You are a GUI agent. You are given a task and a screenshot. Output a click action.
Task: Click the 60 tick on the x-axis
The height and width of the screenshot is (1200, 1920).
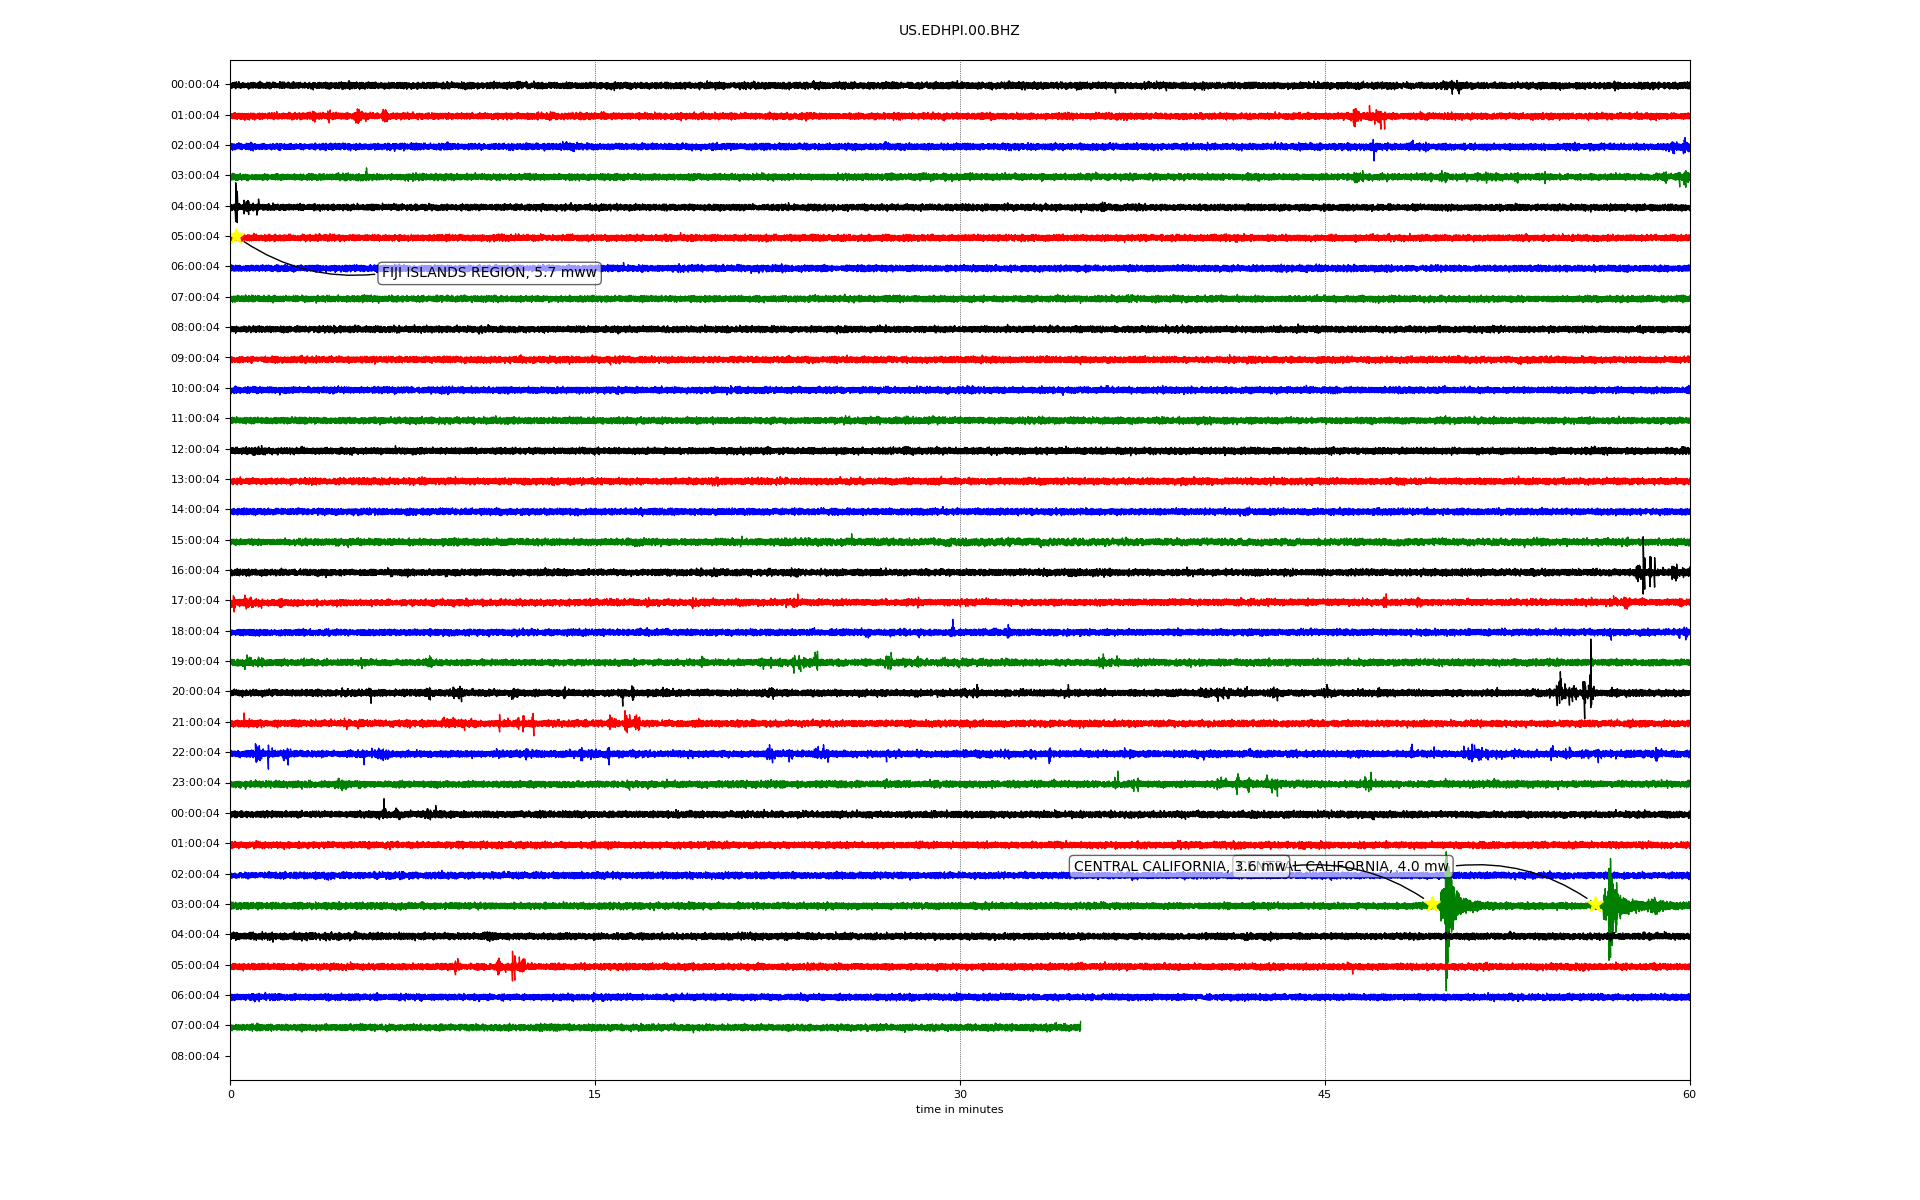pyautogui.click(x=1689, y=1094)
